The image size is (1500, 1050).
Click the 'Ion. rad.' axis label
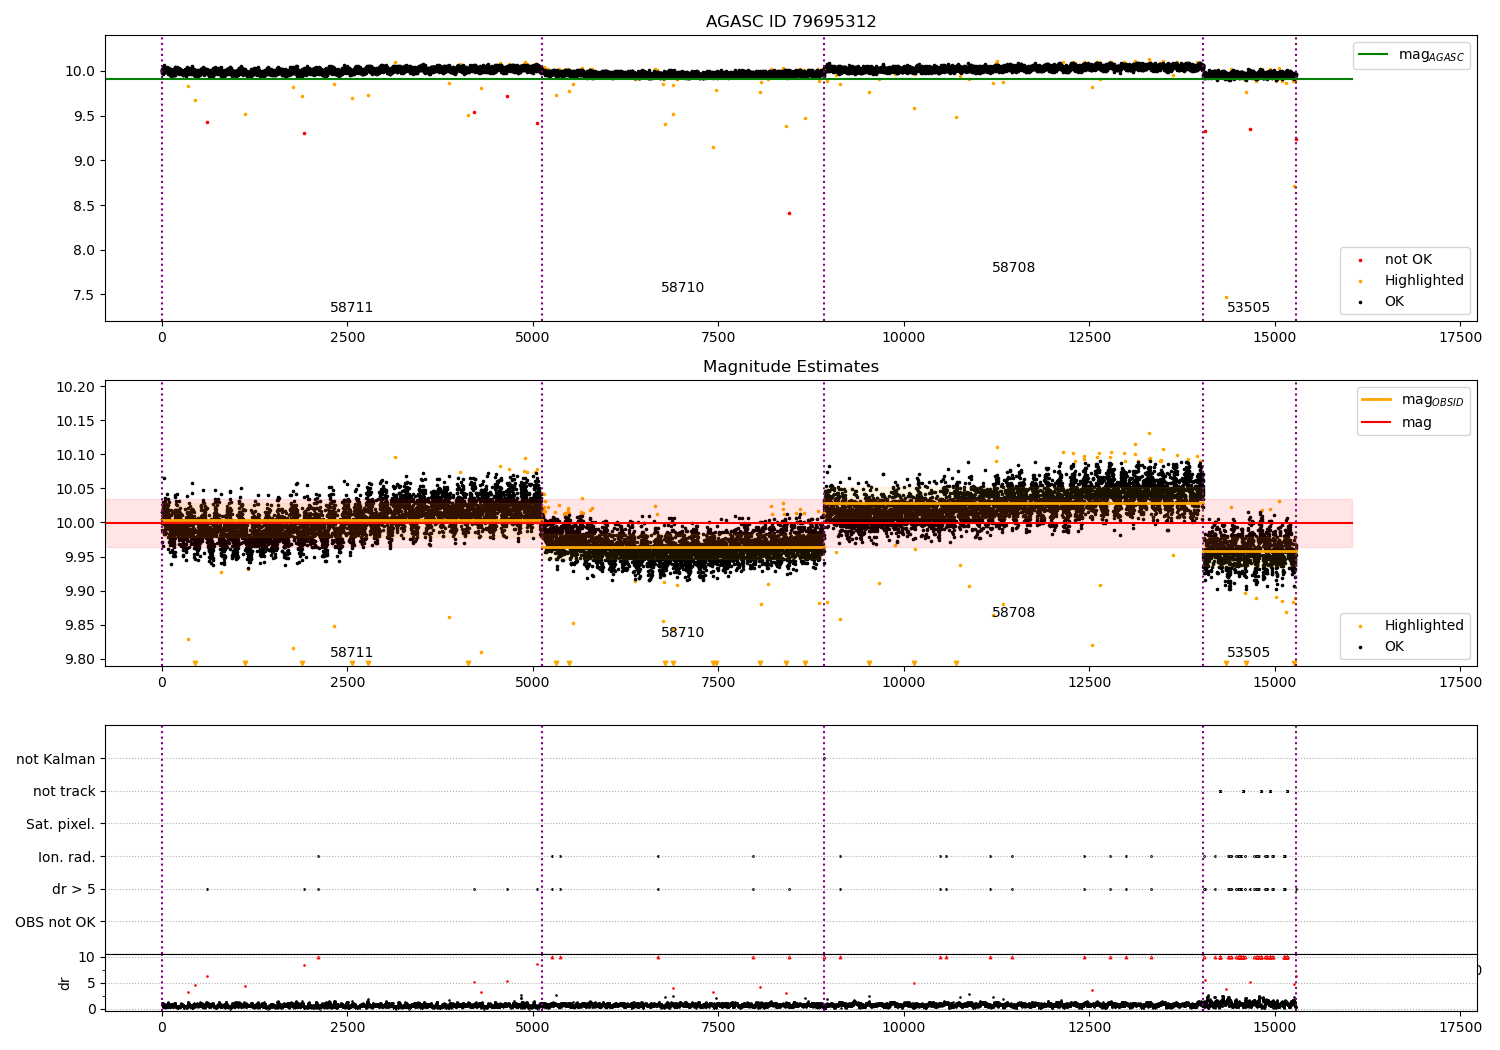67,857
